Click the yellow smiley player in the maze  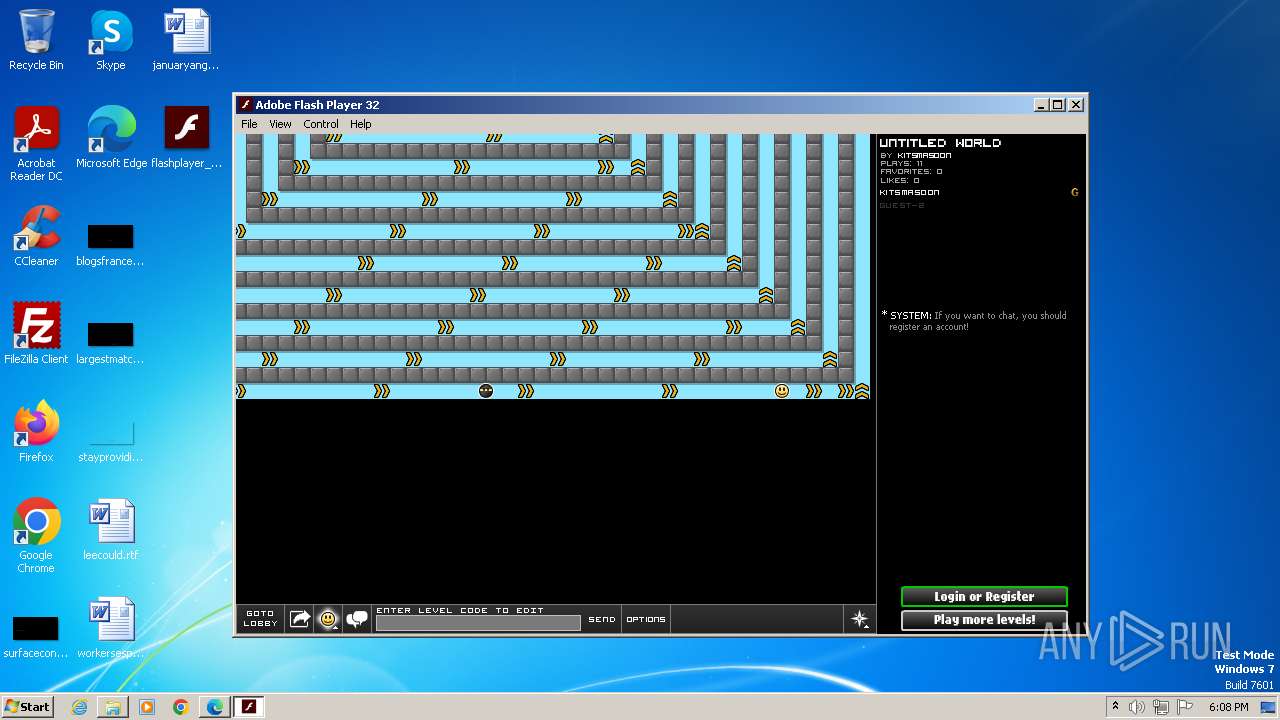pos(782,391)
